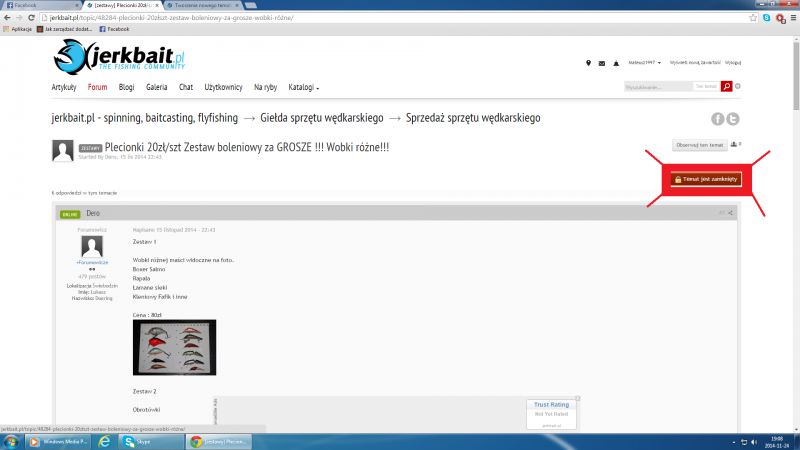
Task: Expand the Katalogi dropdown menu
Action: 303,87
